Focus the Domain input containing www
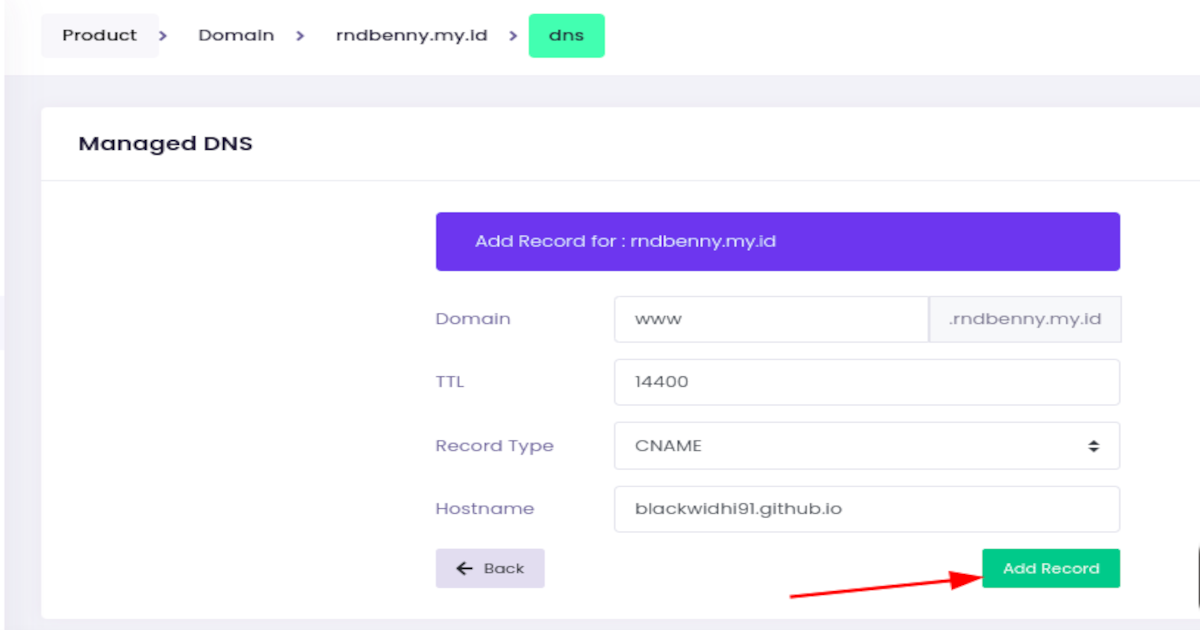 [771, 319]
